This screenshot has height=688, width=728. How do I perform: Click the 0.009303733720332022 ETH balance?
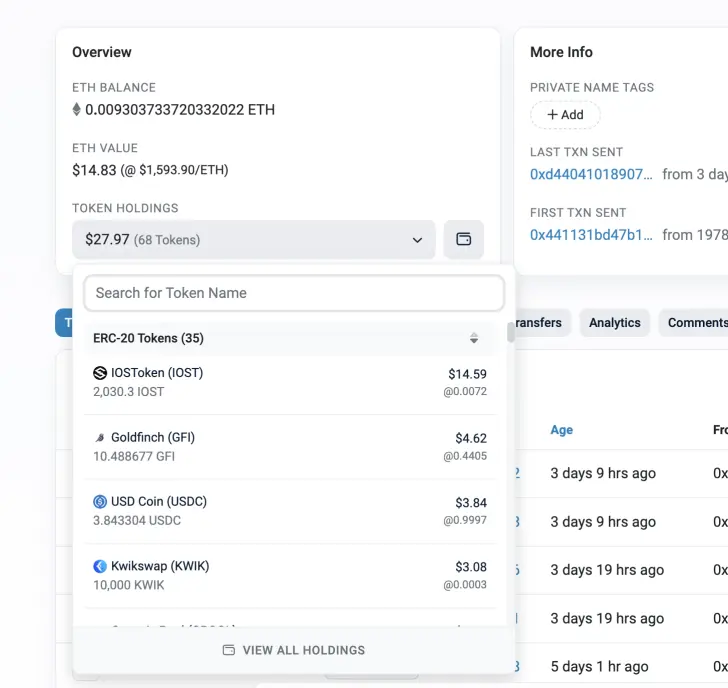[180, 110]
